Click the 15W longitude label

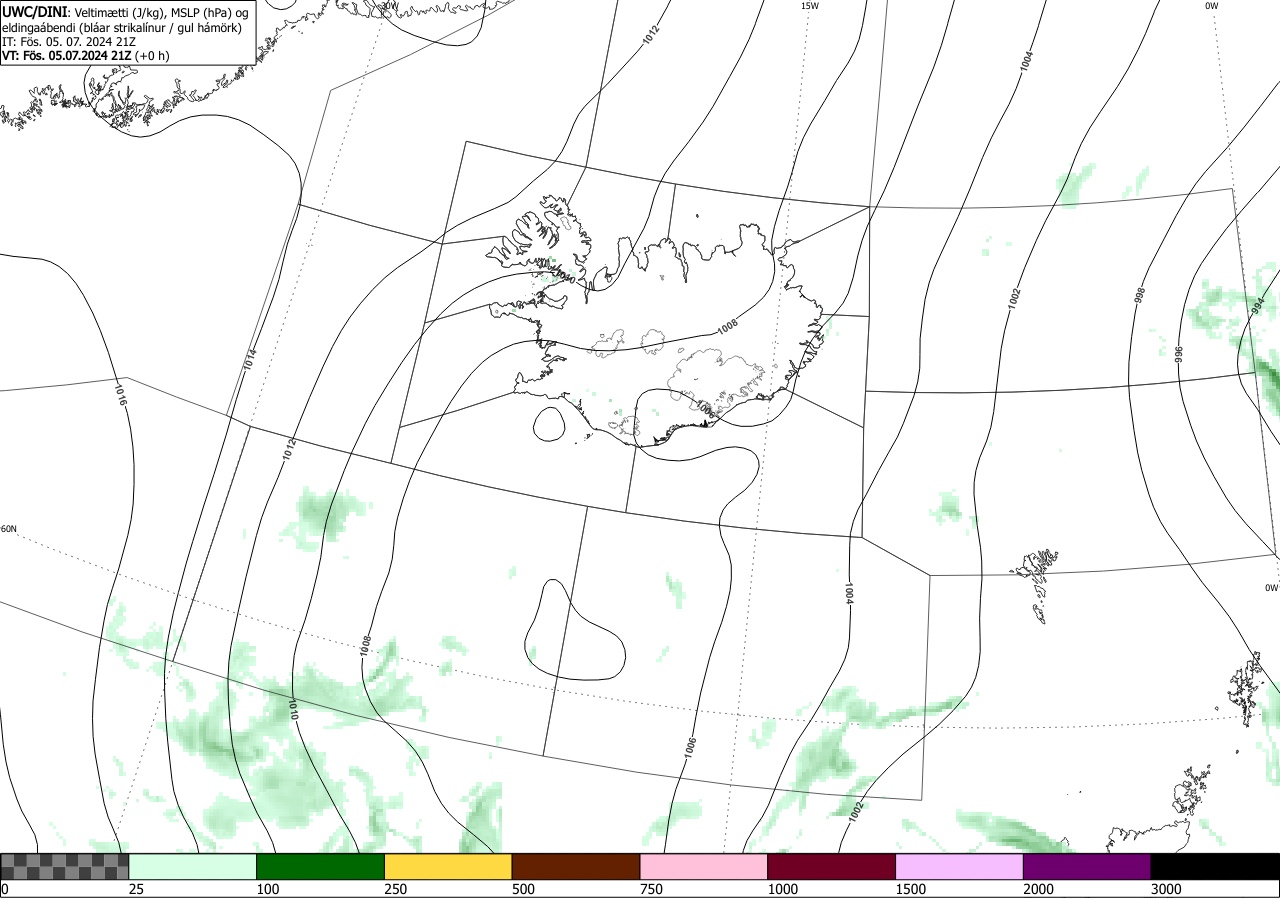810,6
